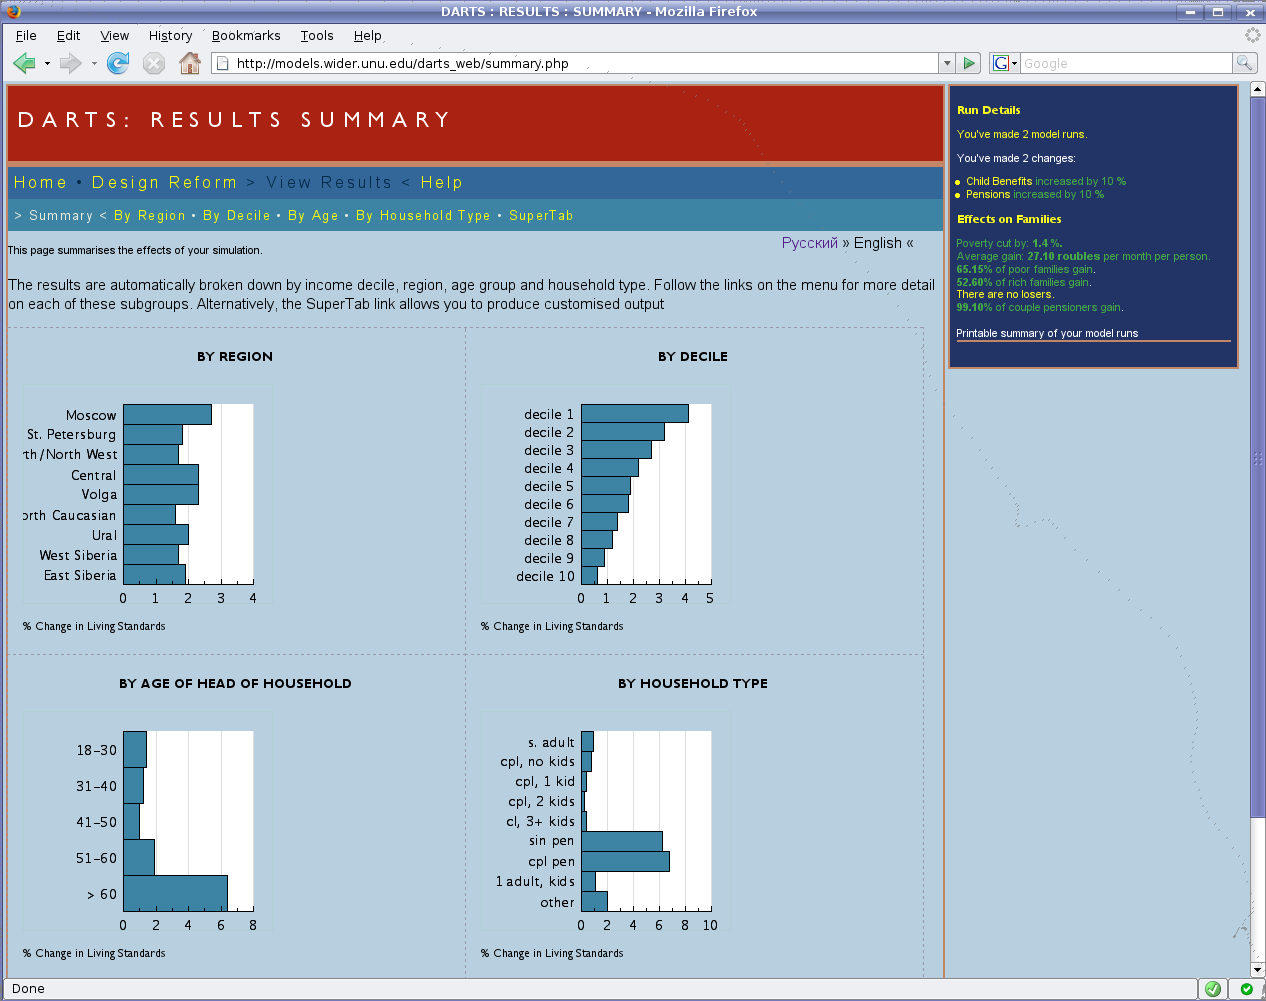Click the vertical scrollbar down arrow
This screenshot has width=1266, height=1001.
coord(1257,969)
